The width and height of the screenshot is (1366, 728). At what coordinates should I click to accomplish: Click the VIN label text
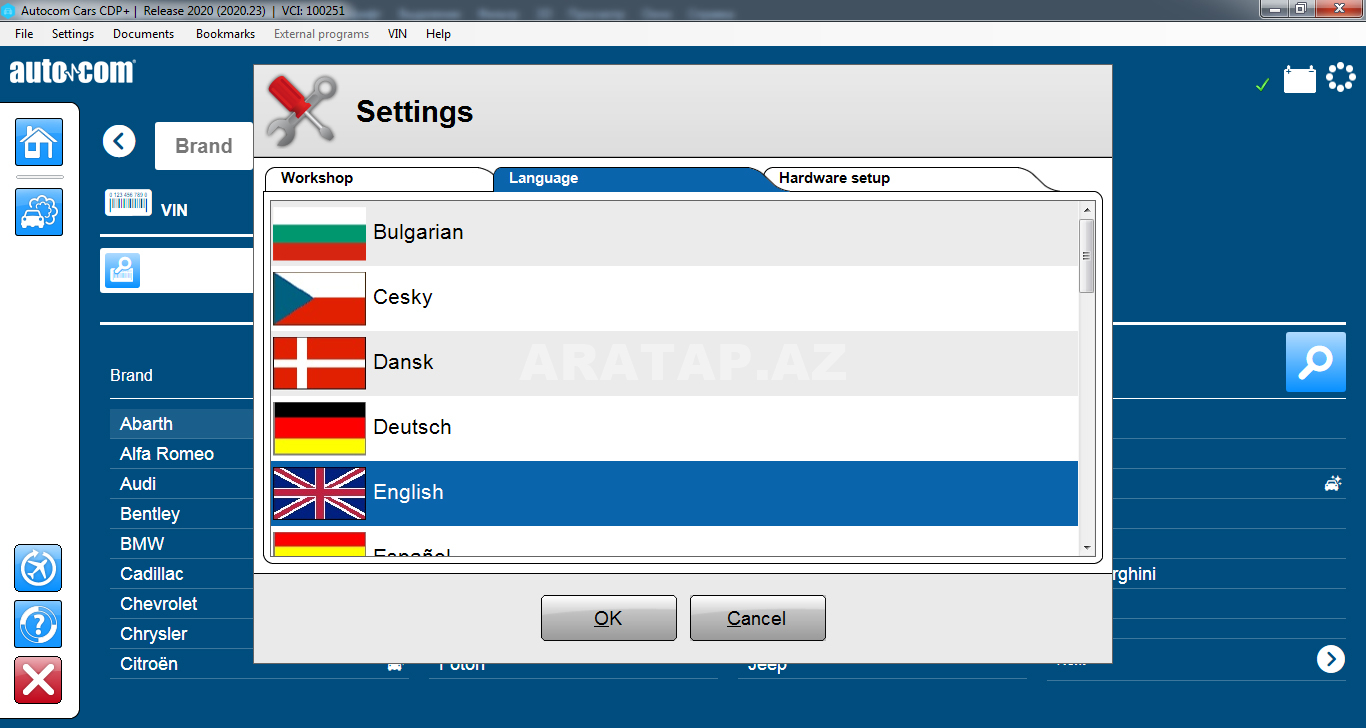click(174, 210)
